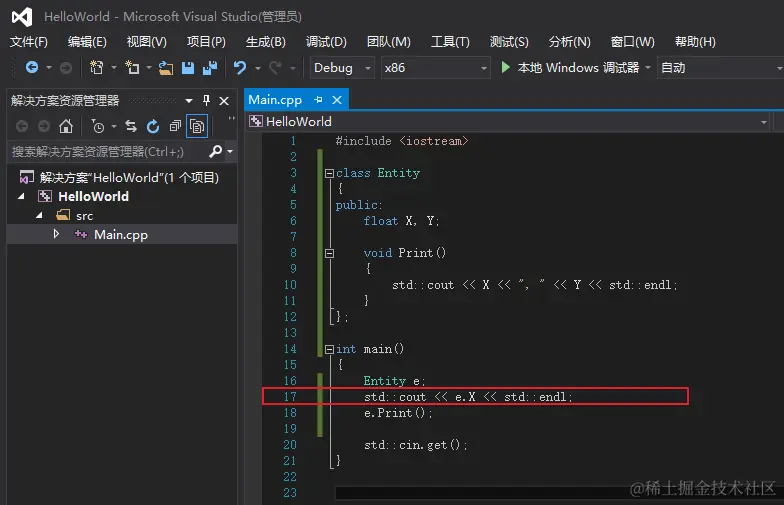Open the Pending Changes Filter dropdown arrow

coord(114,126)
